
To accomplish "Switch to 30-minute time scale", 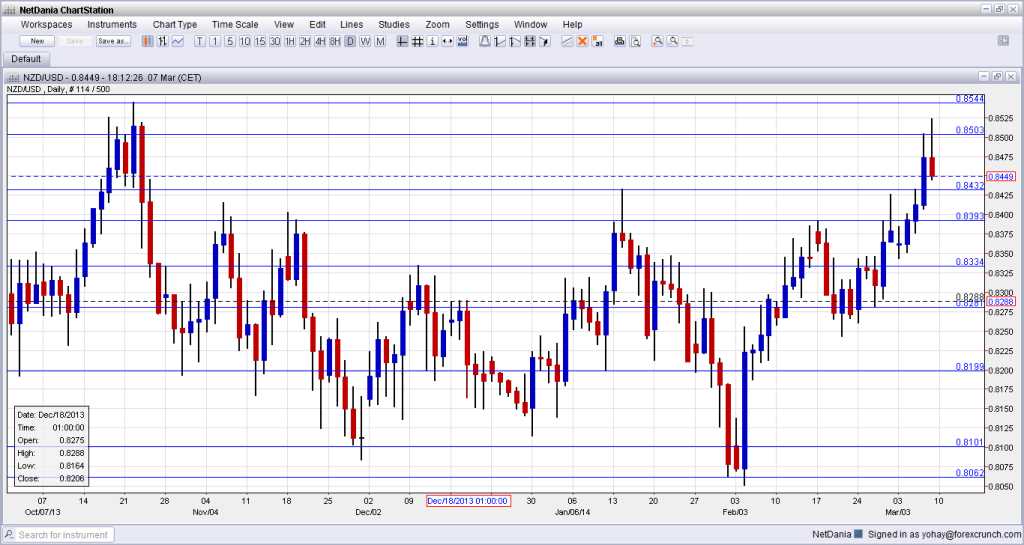I will (x=275, y=41).
